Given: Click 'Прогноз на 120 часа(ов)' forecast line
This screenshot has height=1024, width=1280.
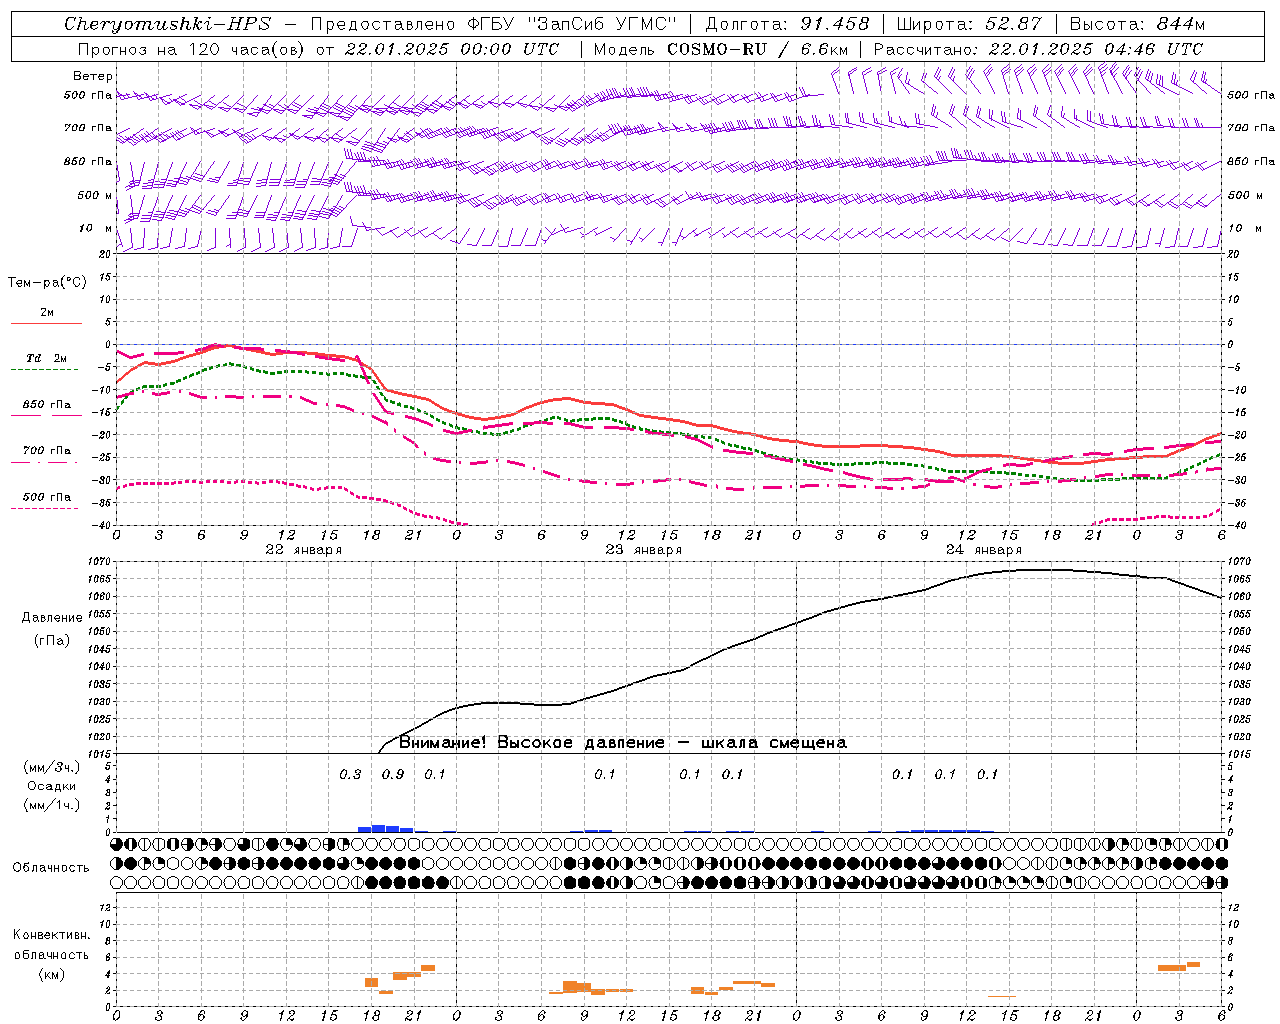Looking at the screenshot, I should 192,49.
